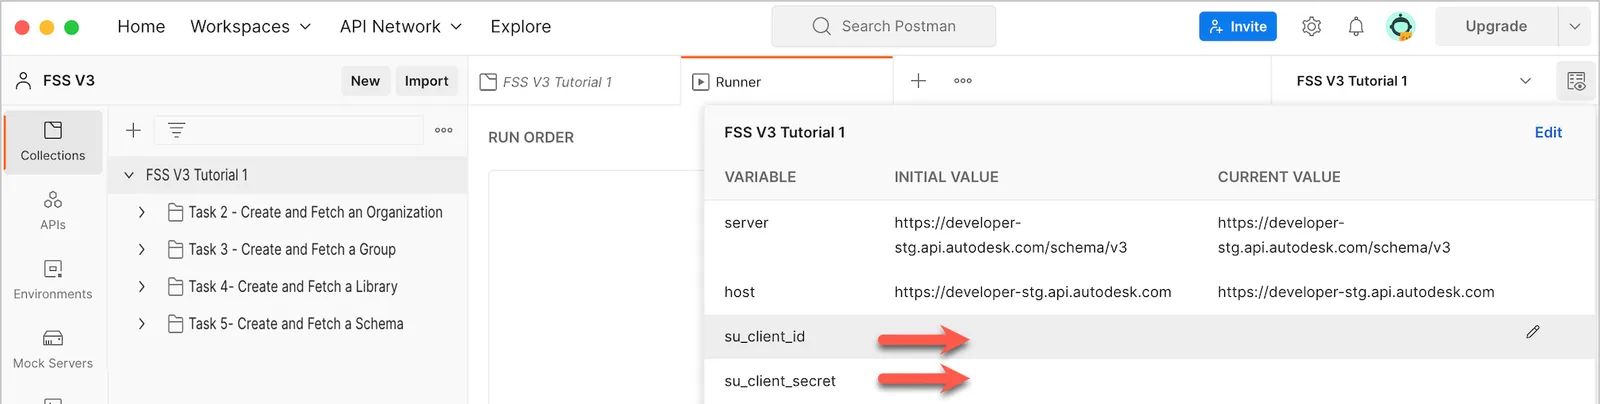Go to Home

(x=141, y=27)
